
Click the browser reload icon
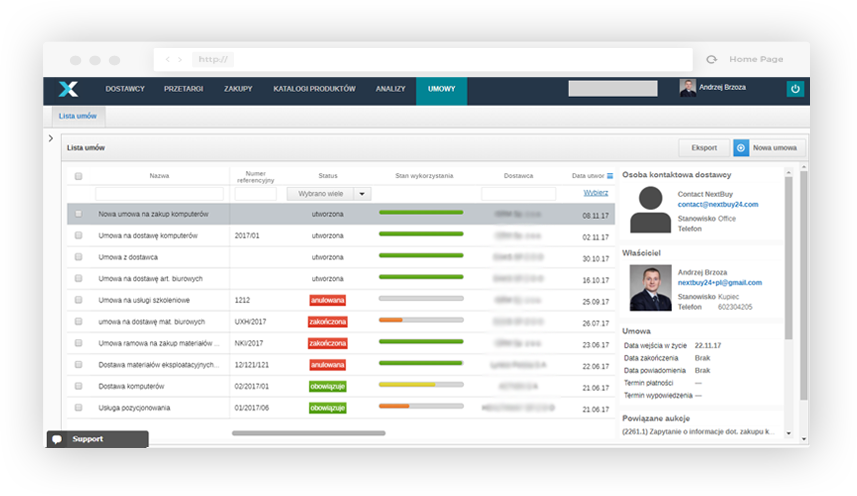711,60
